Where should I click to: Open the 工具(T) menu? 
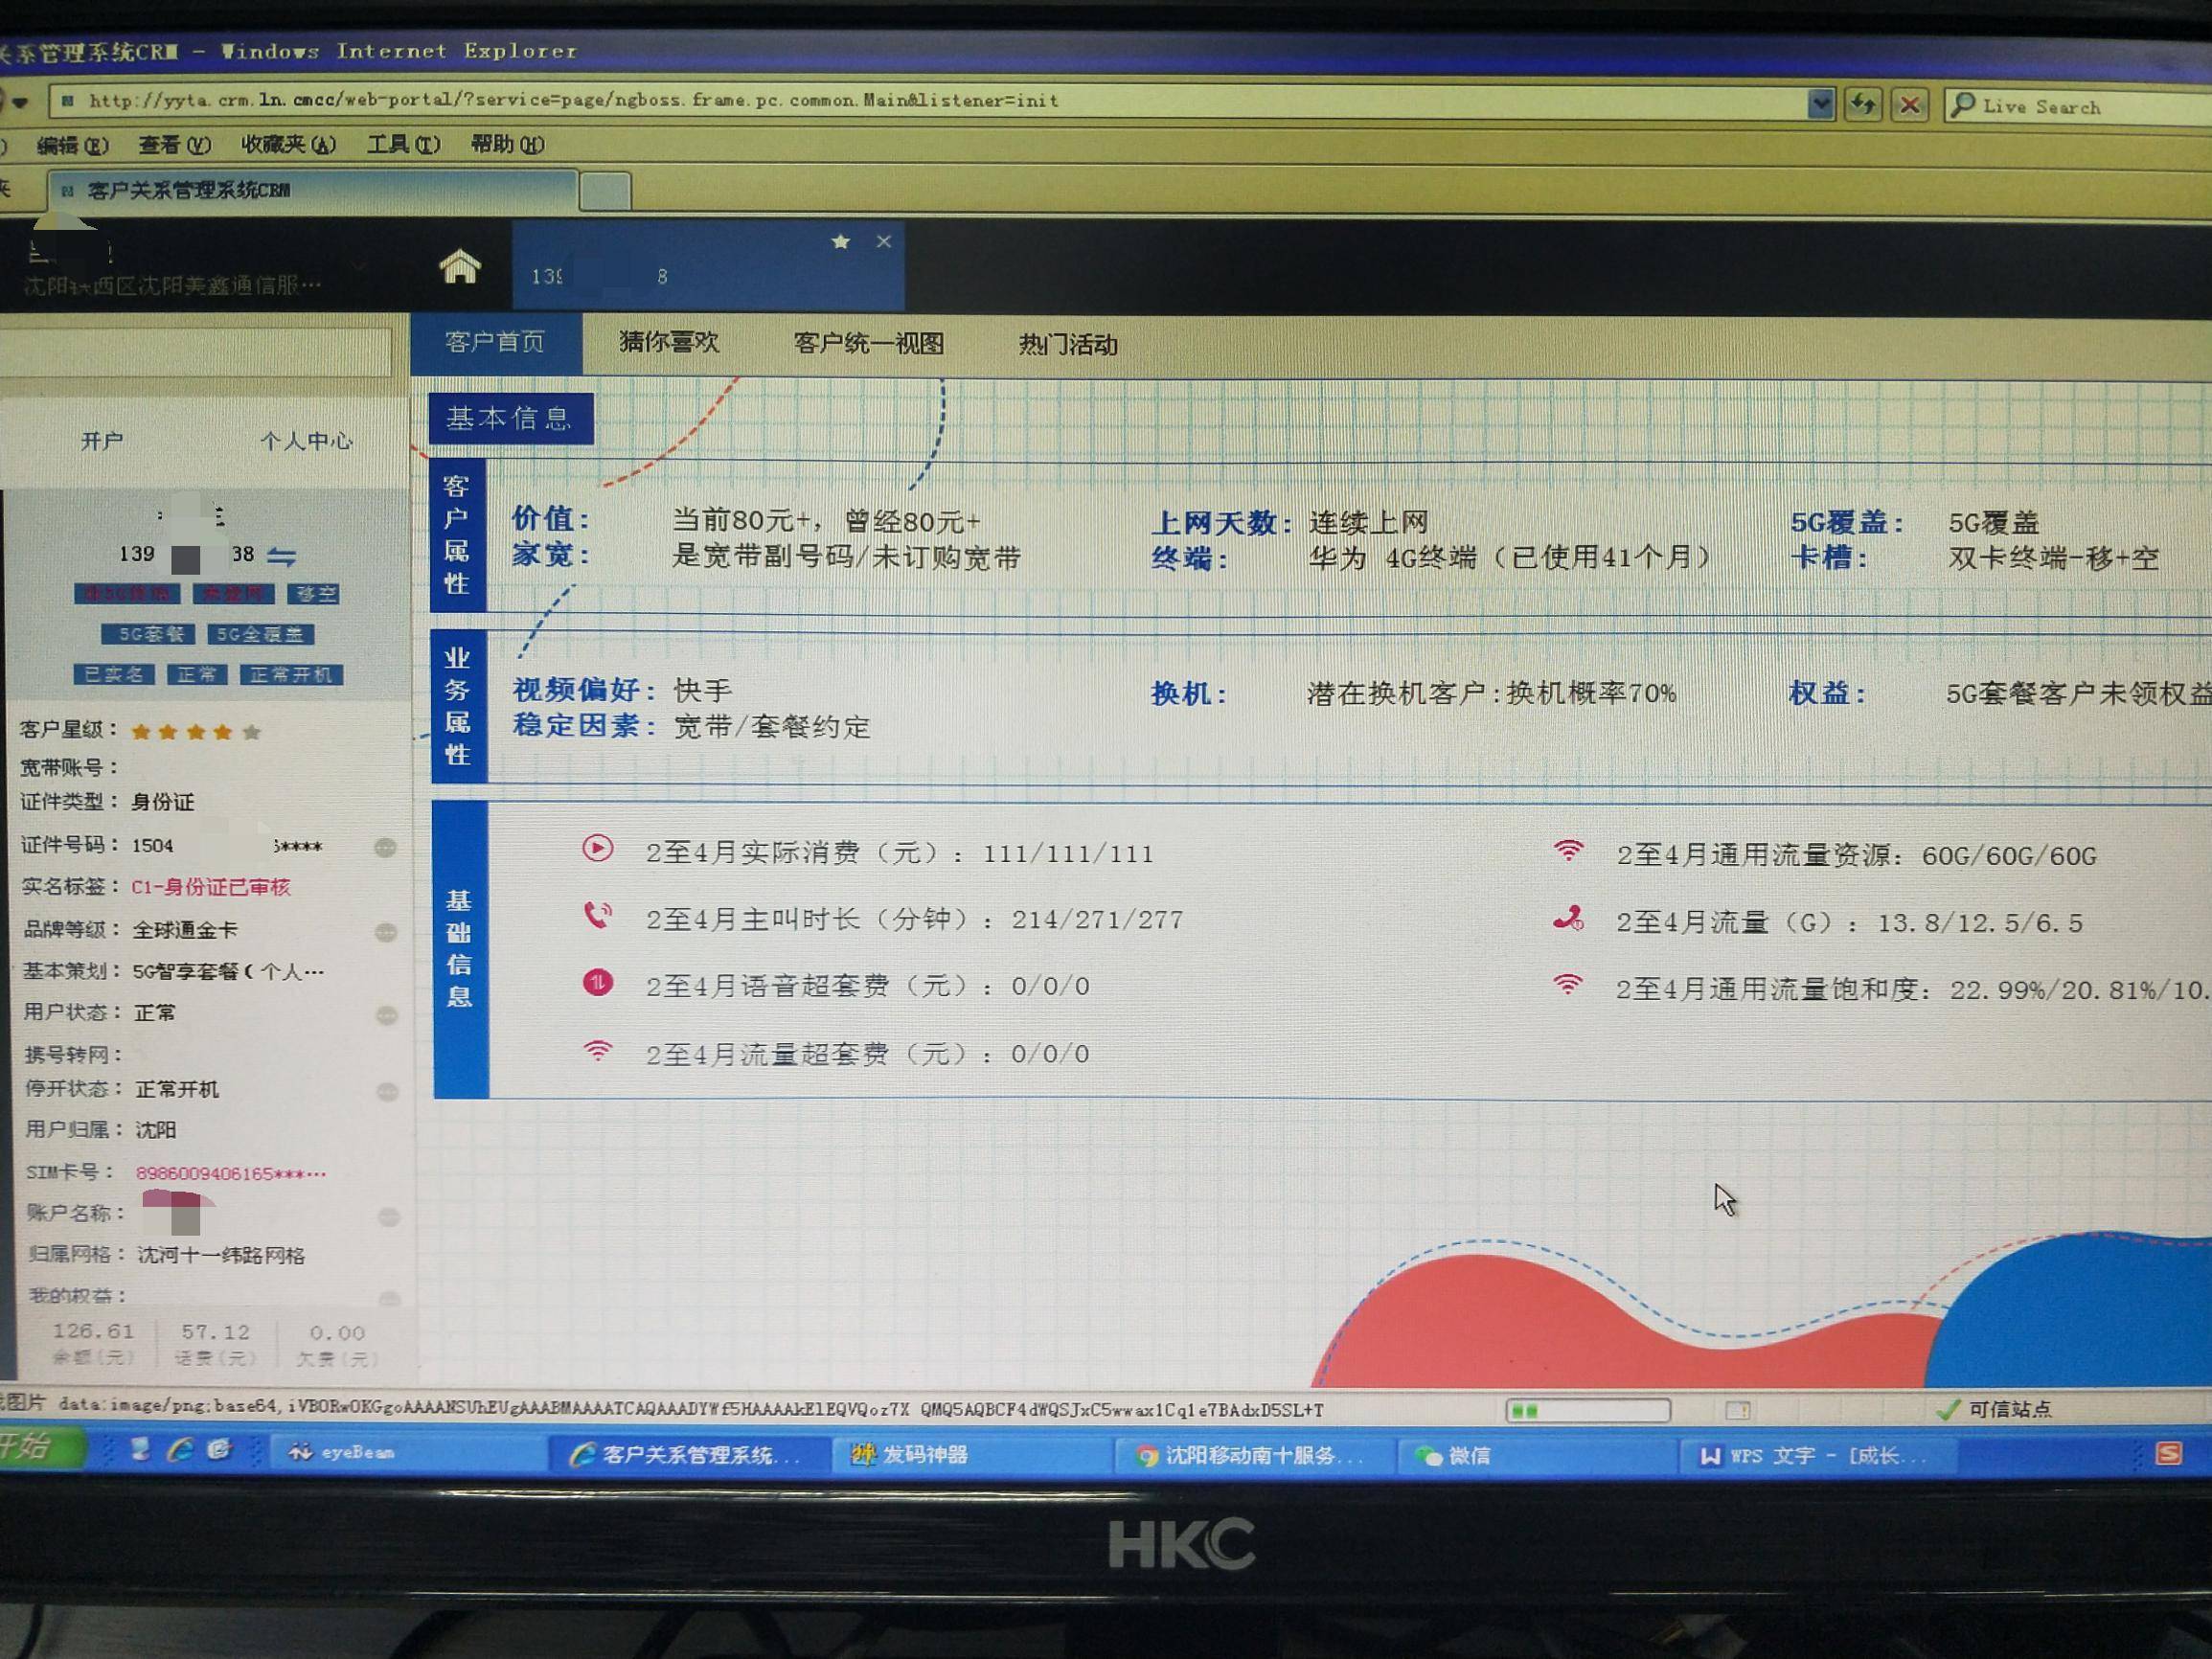pos(403,145)
